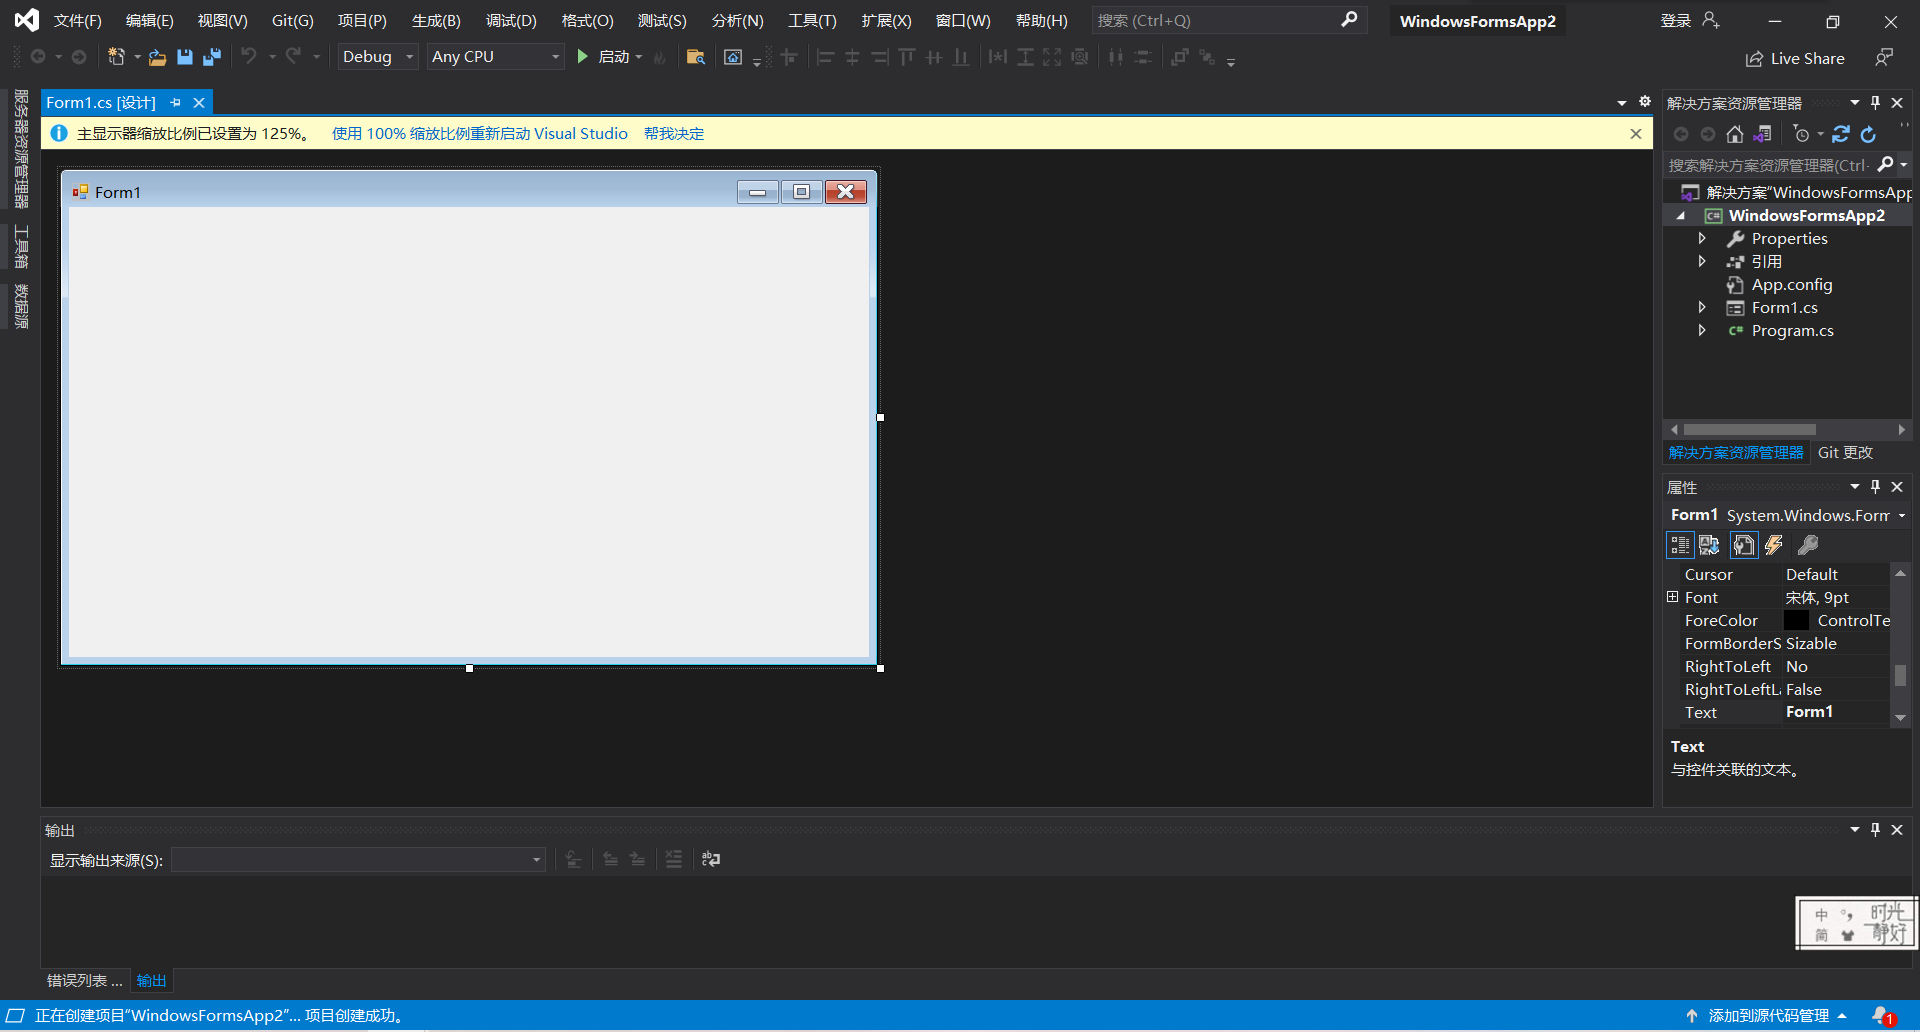1920x1032 pixels.
Task: Open the Git(G) menu
Action: [x=291, y=20]
